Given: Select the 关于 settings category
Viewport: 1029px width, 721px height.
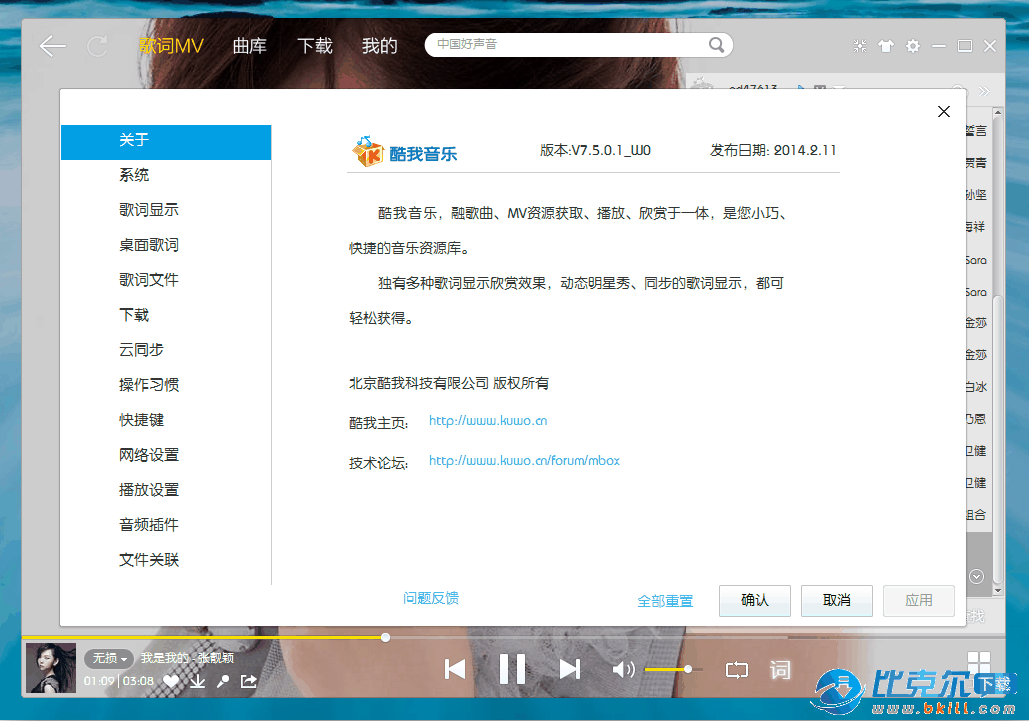Looking at the screenshot, I should [166, 142].
